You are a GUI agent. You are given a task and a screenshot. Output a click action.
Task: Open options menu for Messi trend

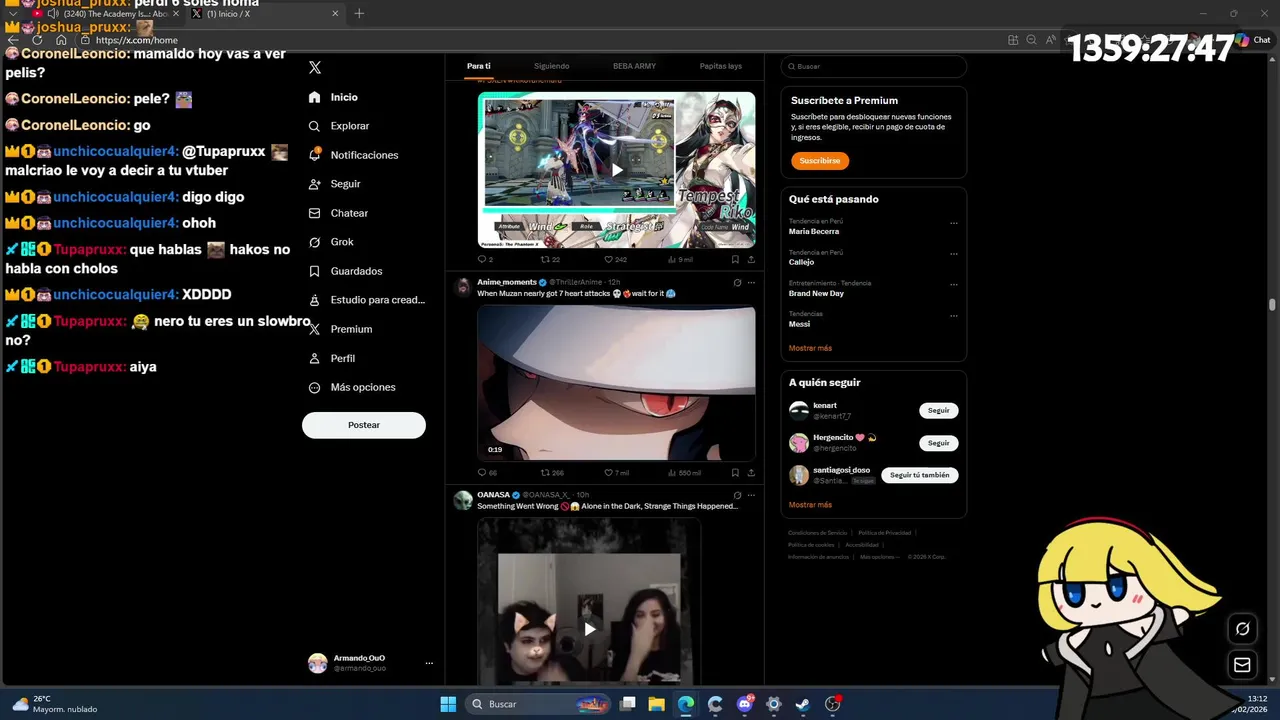953,316
